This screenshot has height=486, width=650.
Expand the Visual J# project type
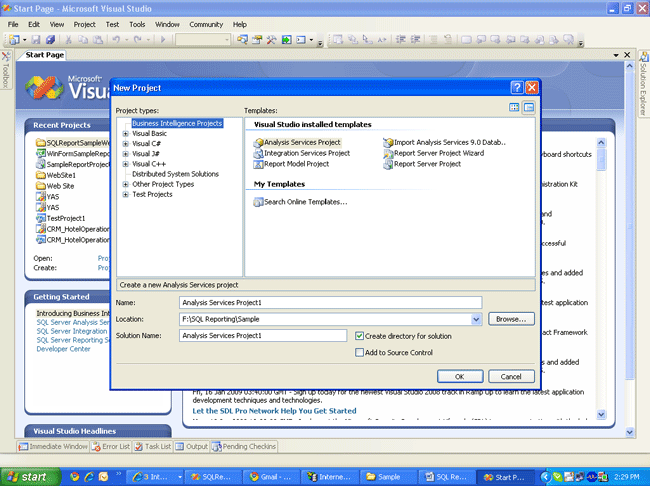point(126,154)
